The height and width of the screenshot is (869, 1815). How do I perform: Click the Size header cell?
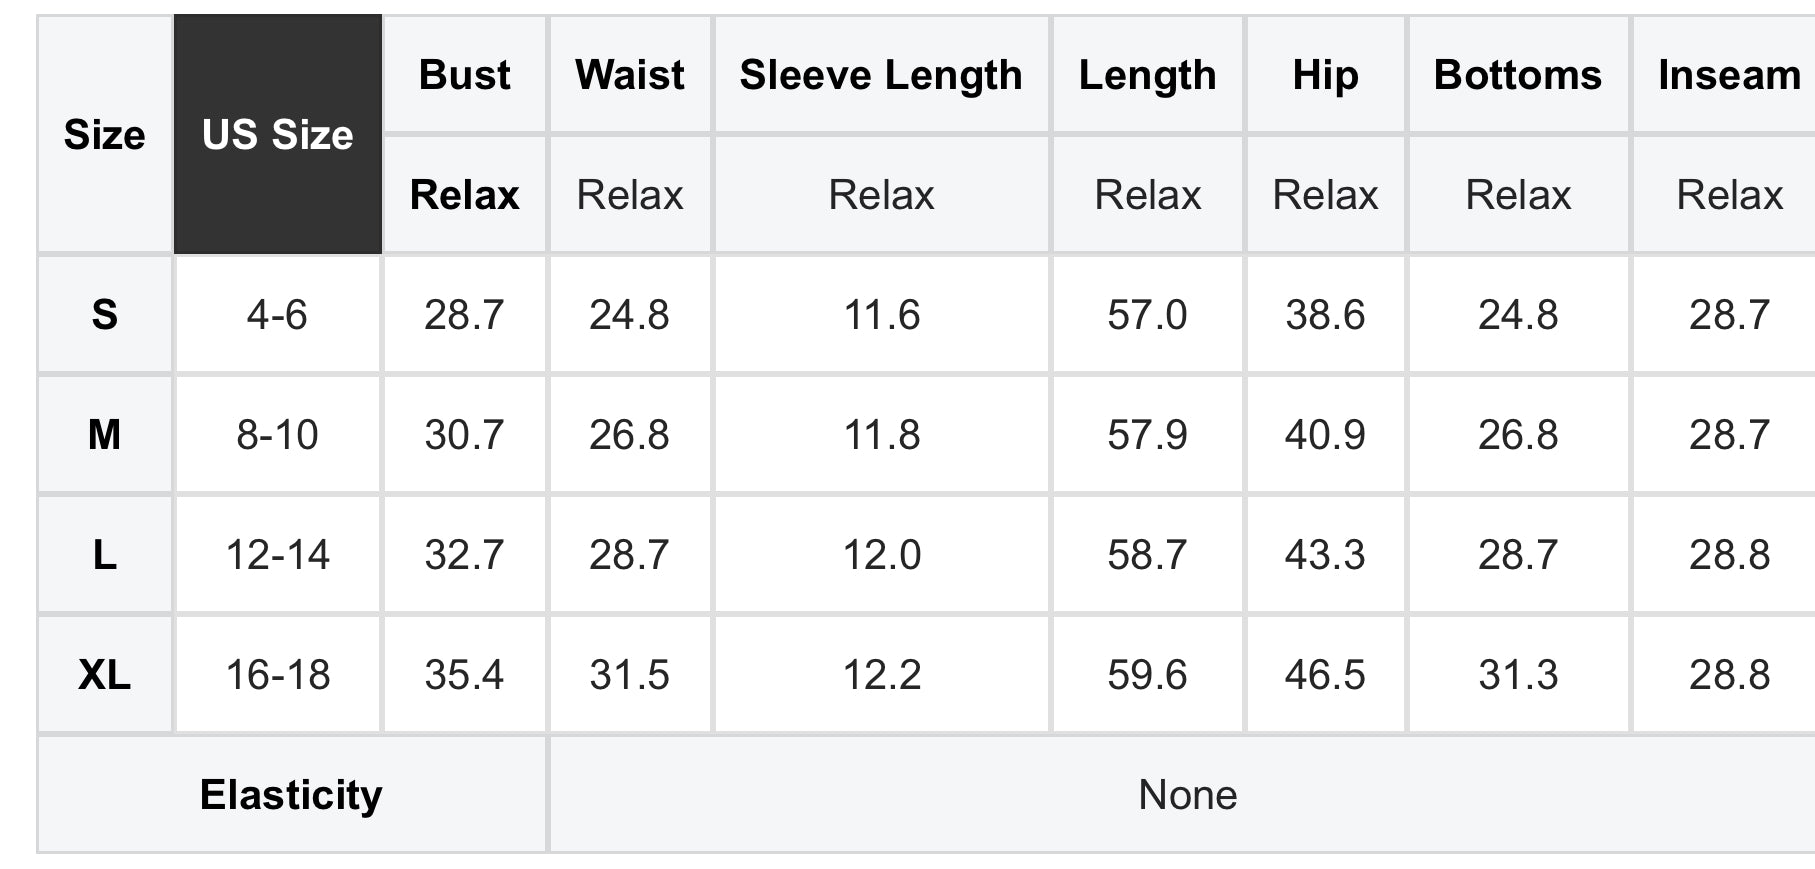point(104,134)
